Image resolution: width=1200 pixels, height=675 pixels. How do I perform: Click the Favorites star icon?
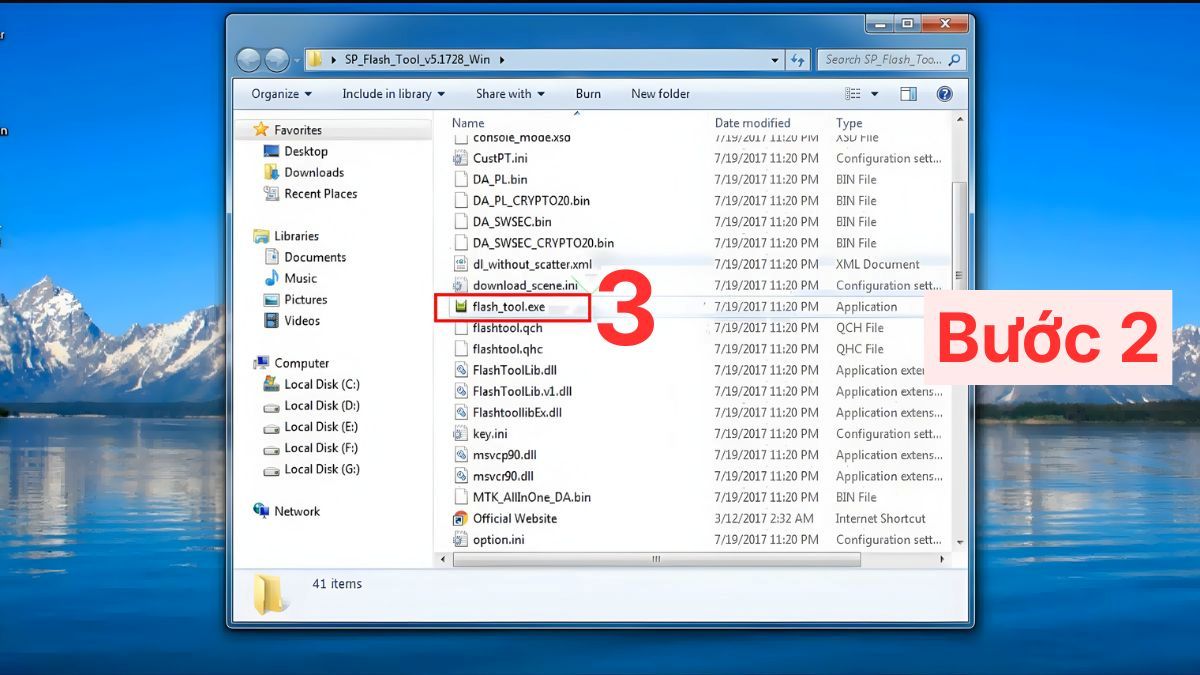pyautogui.click(x=261, y=130)
